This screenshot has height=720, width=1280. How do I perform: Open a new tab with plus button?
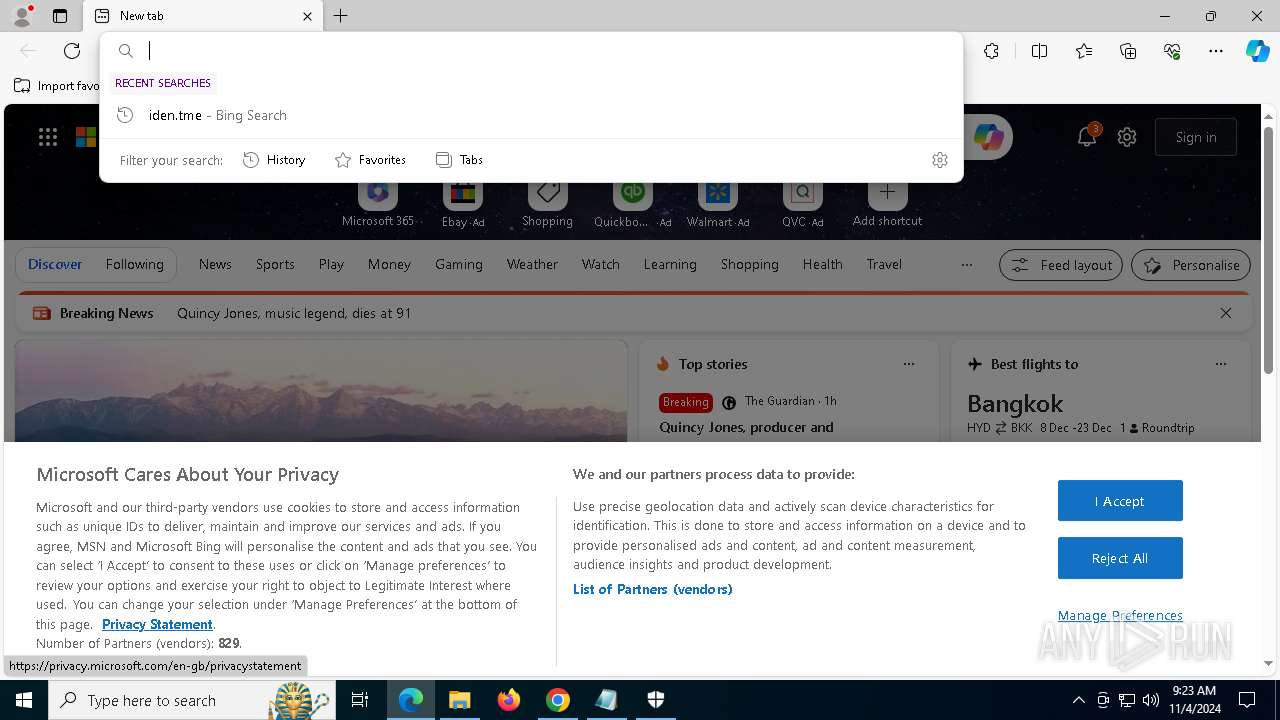tap(340, 16)
